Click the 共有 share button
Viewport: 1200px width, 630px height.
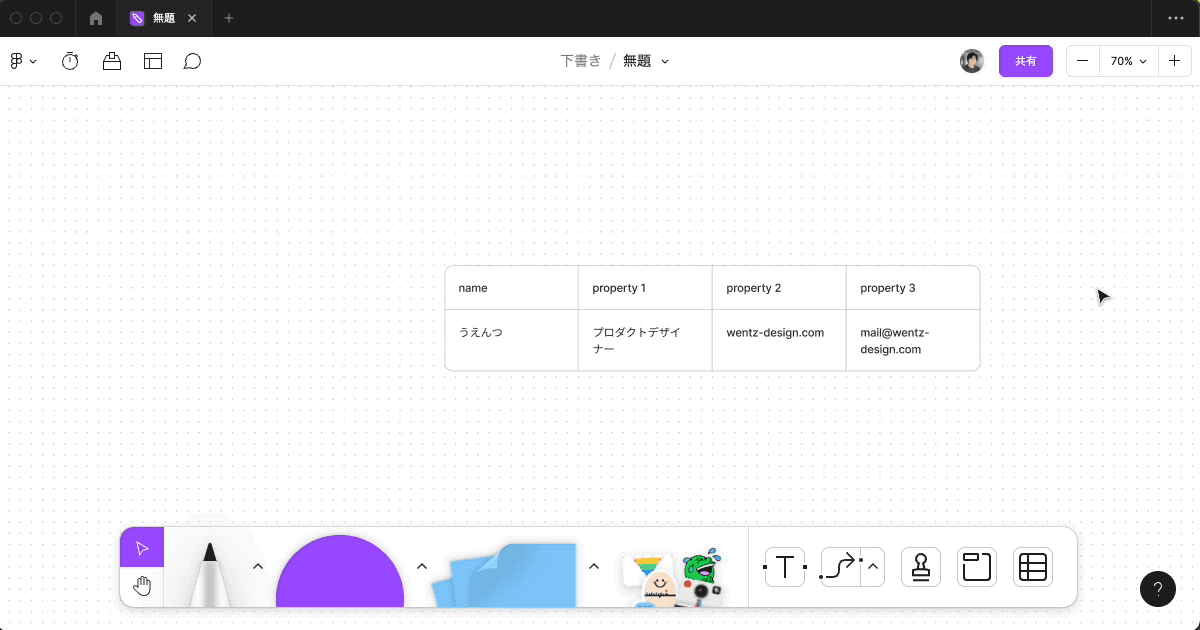point(1026,61)
